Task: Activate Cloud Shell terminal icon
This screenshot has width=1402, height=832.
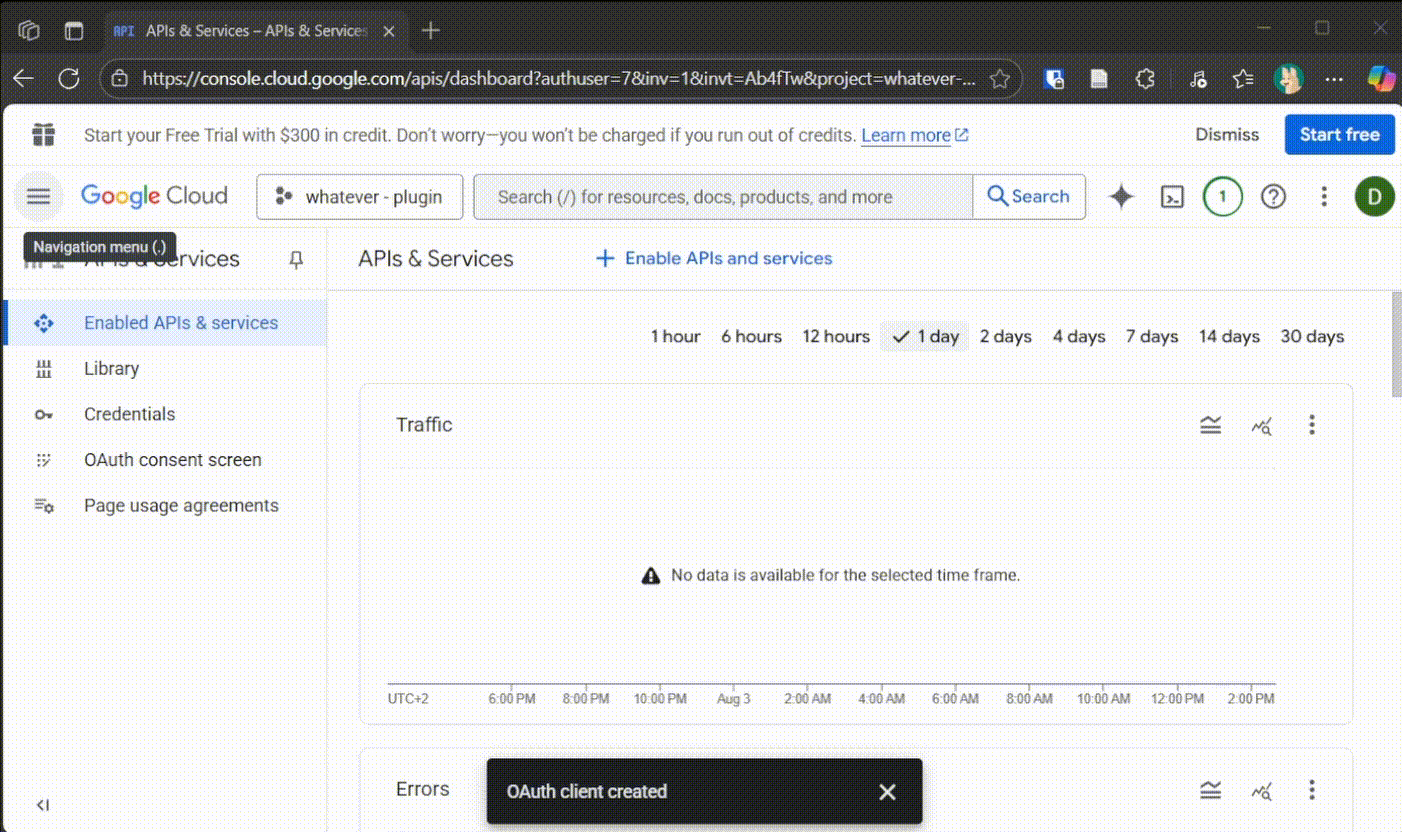Action: [x=1172, y=197]
